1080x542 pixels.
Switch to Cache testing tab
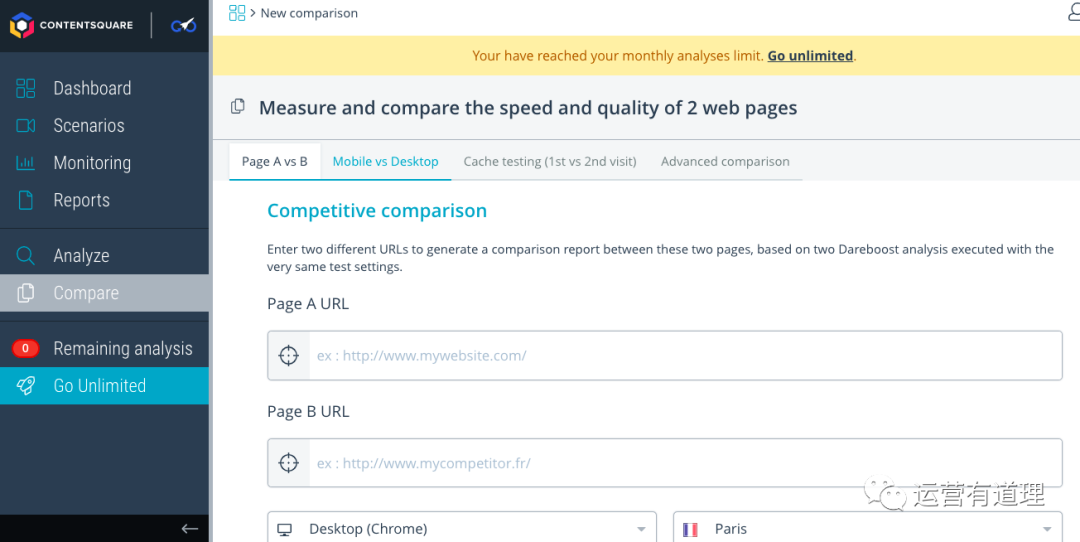(550, 161)
